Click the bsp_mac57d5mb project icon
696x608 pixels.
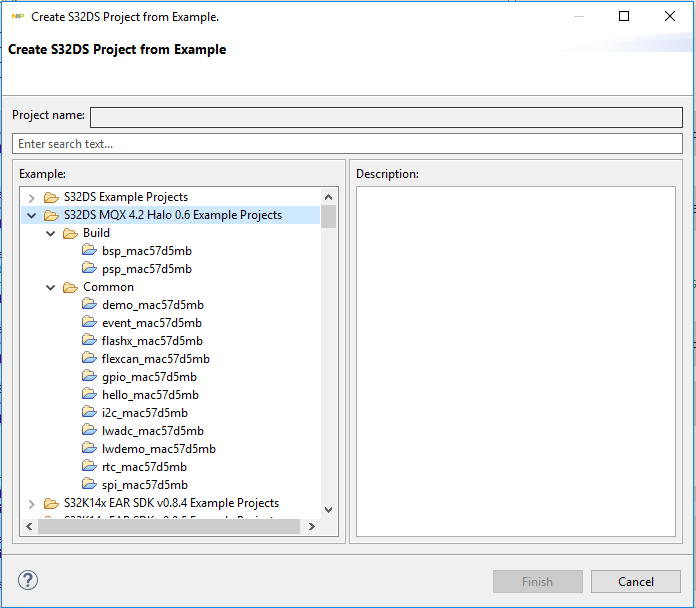[x=89, y=250]
